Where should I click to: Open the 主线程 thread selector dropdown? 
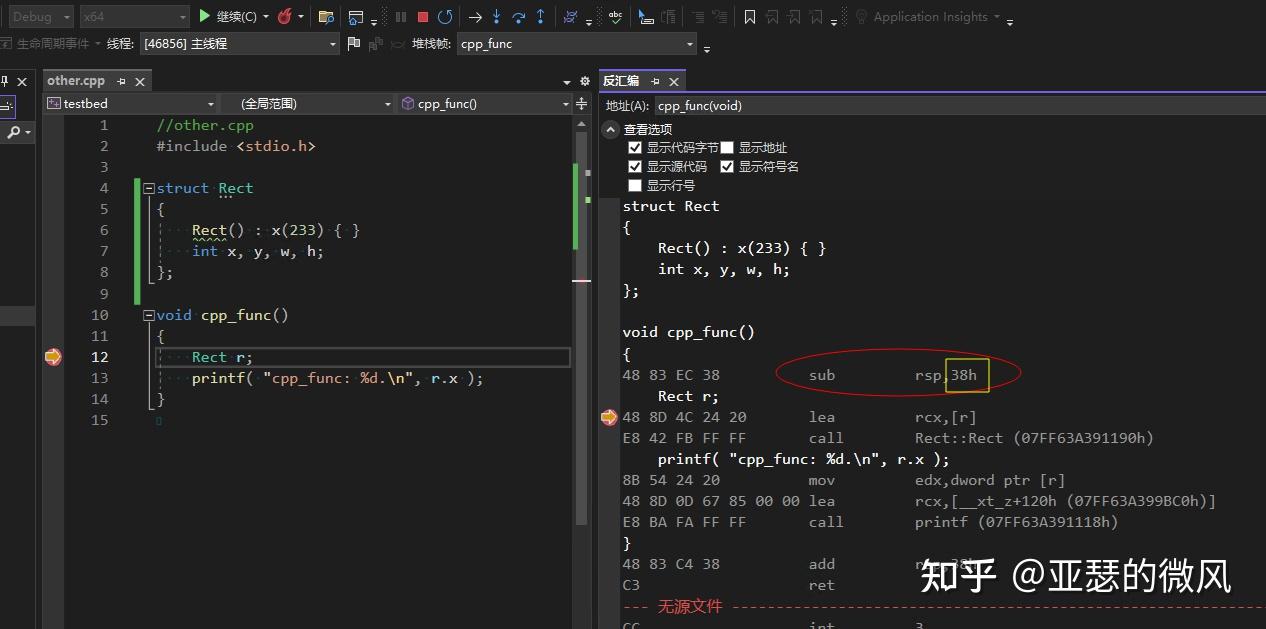(x=332, y=43)
